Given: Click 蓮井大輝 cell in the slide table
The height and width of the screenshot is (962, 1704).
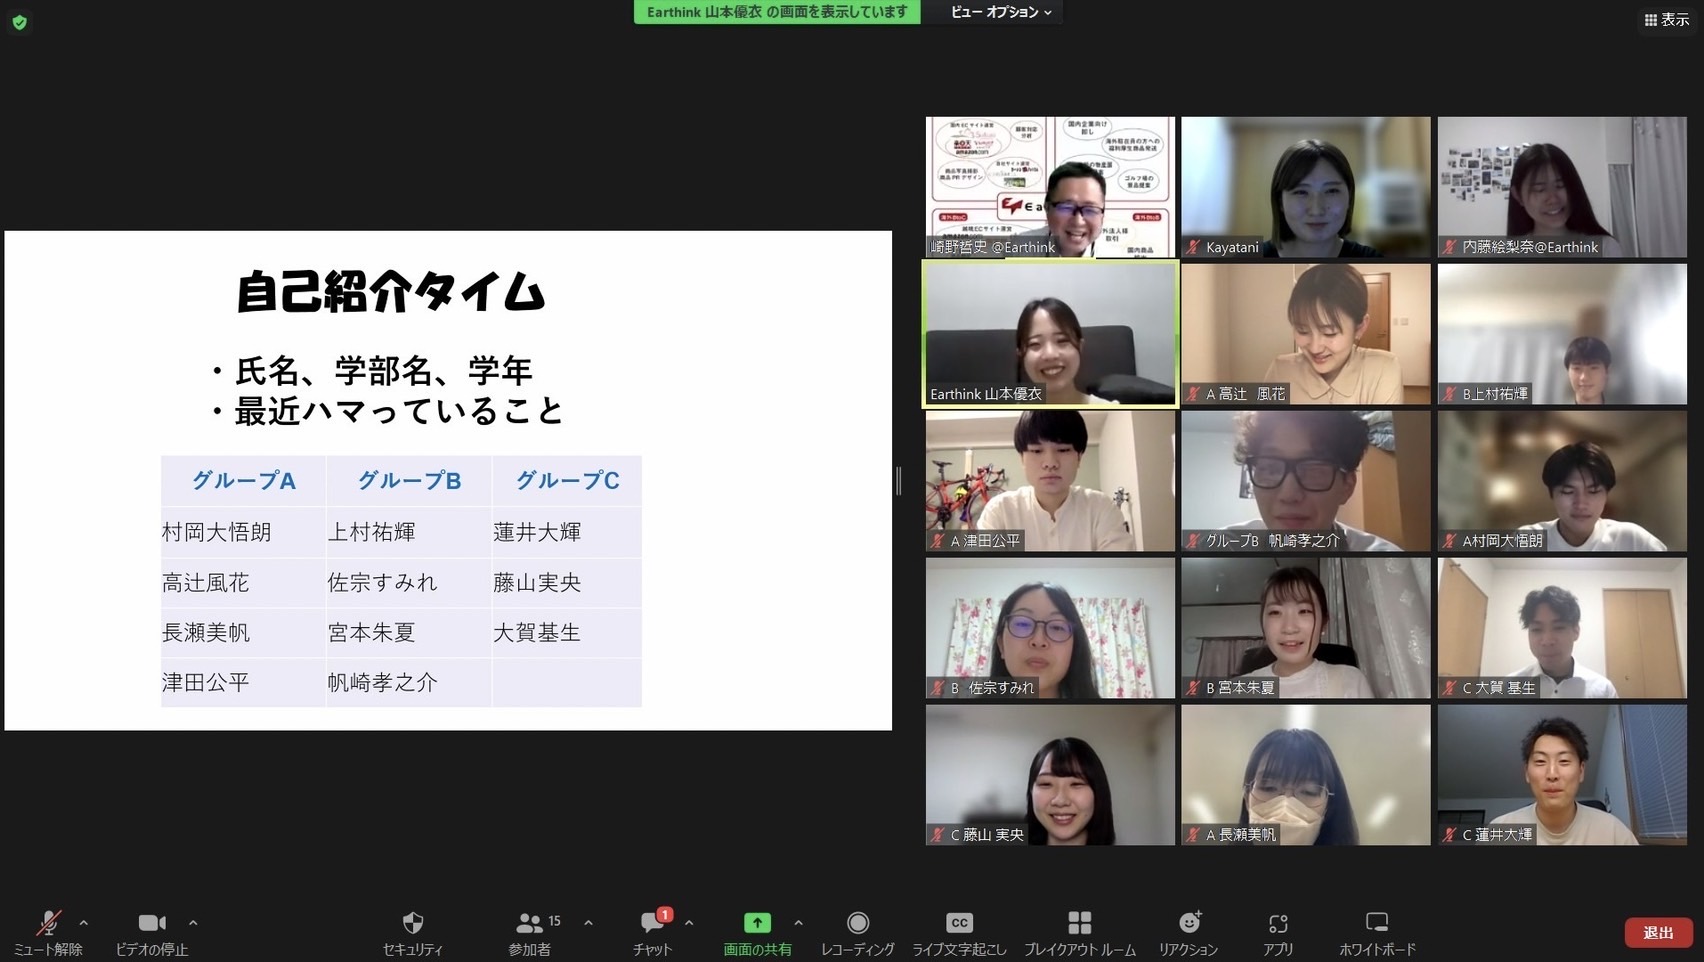Looking at the screenshot, I should [x=567, y=532].
